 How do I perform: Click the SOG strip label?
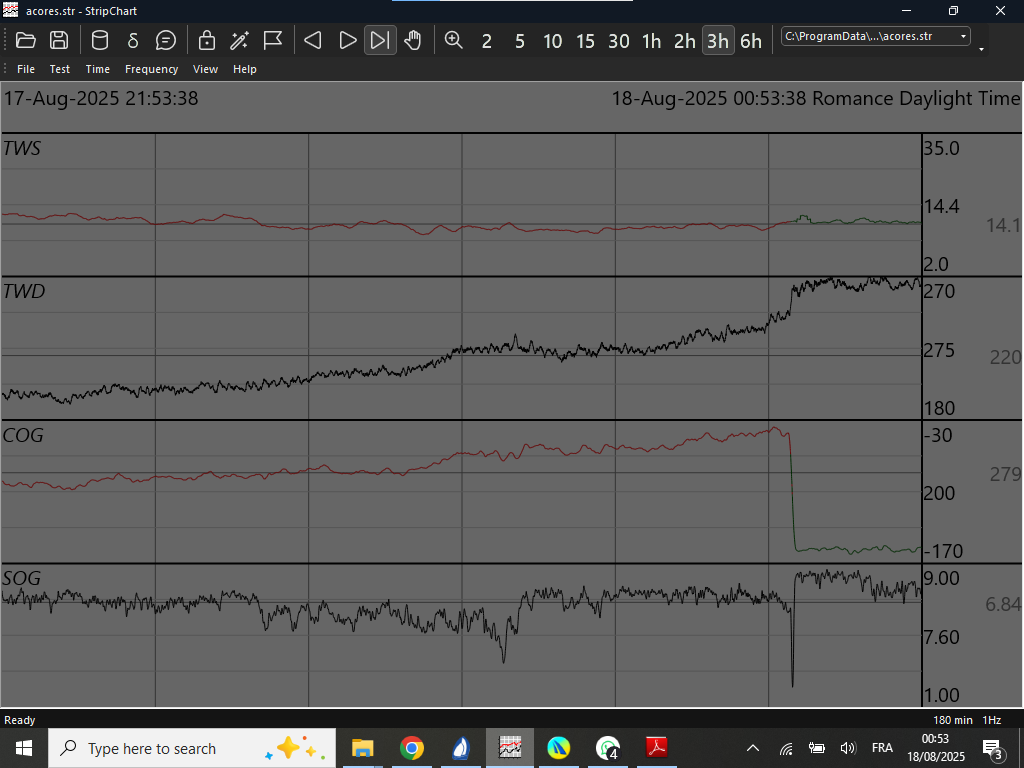(22, 579)
